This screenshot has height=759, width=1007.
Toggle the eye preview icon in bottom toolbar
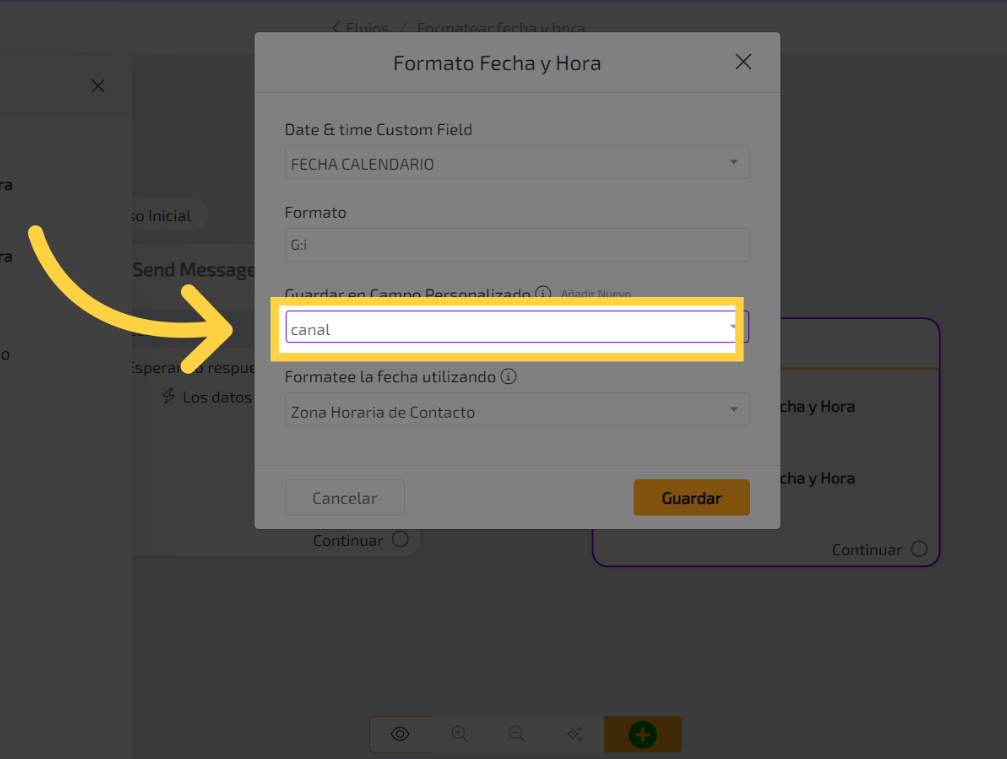click(x=400, y=734)
